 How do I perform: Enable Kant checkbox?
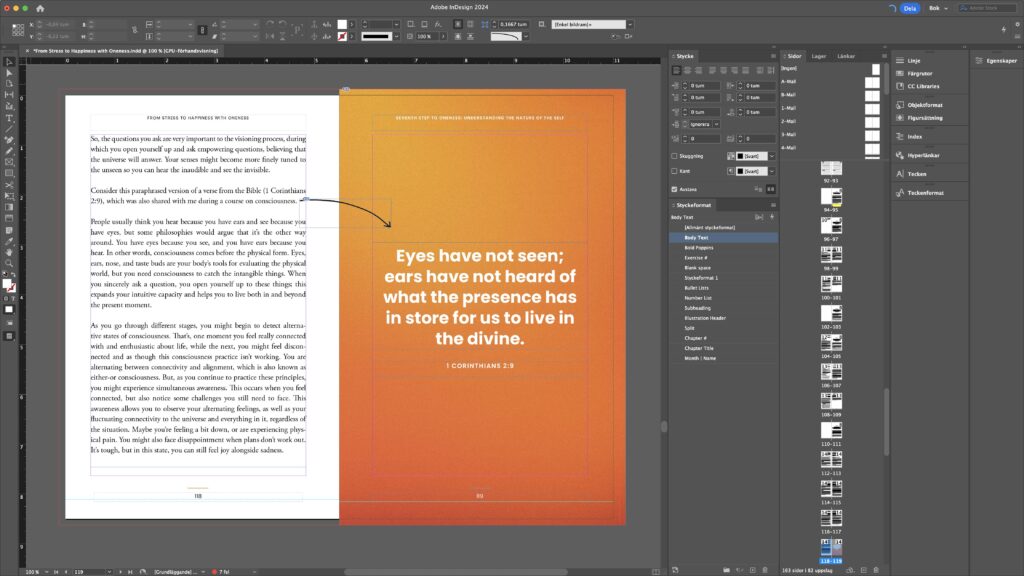coord(674,171)
